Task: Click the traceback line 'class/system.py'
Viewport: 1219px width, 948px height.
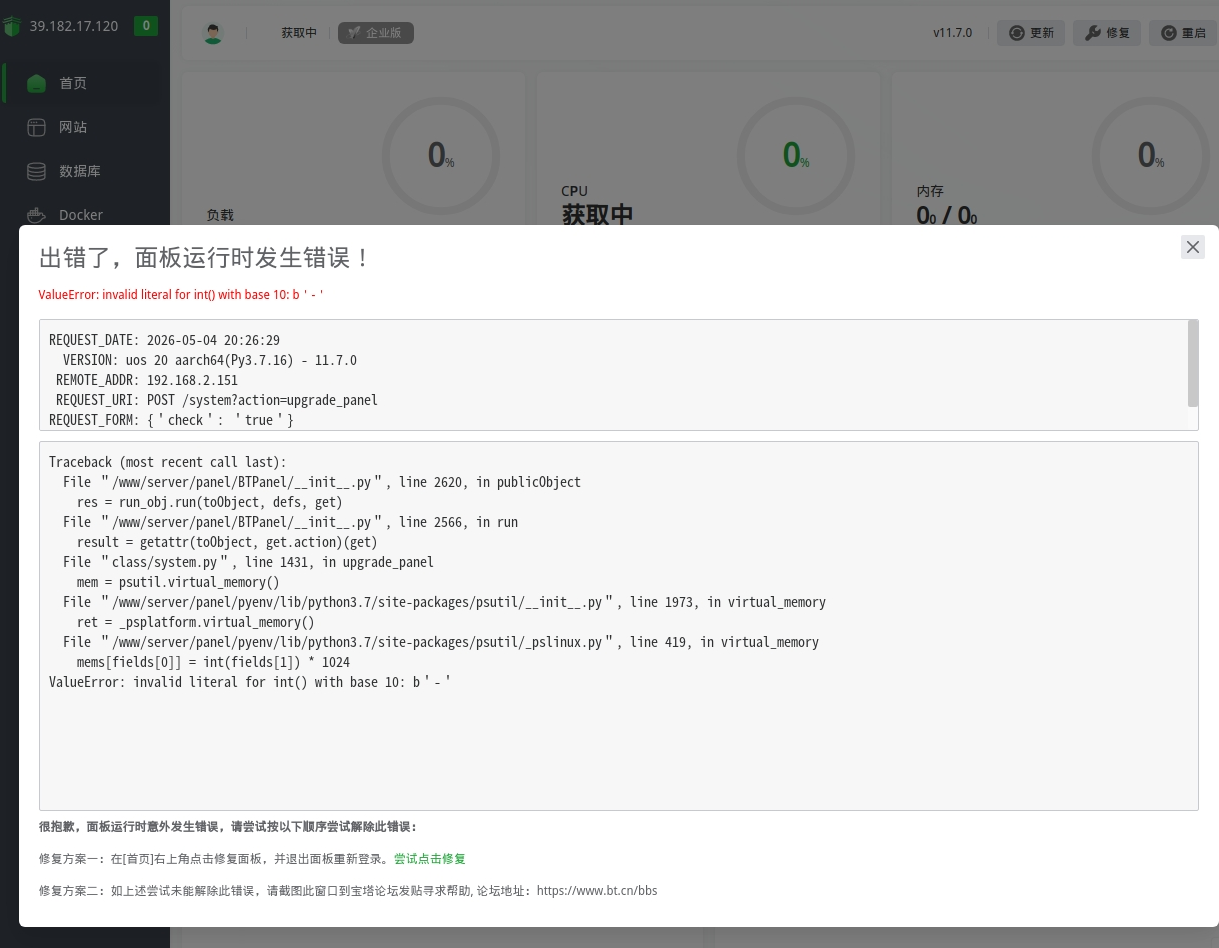Action: (x=248, y=562)
